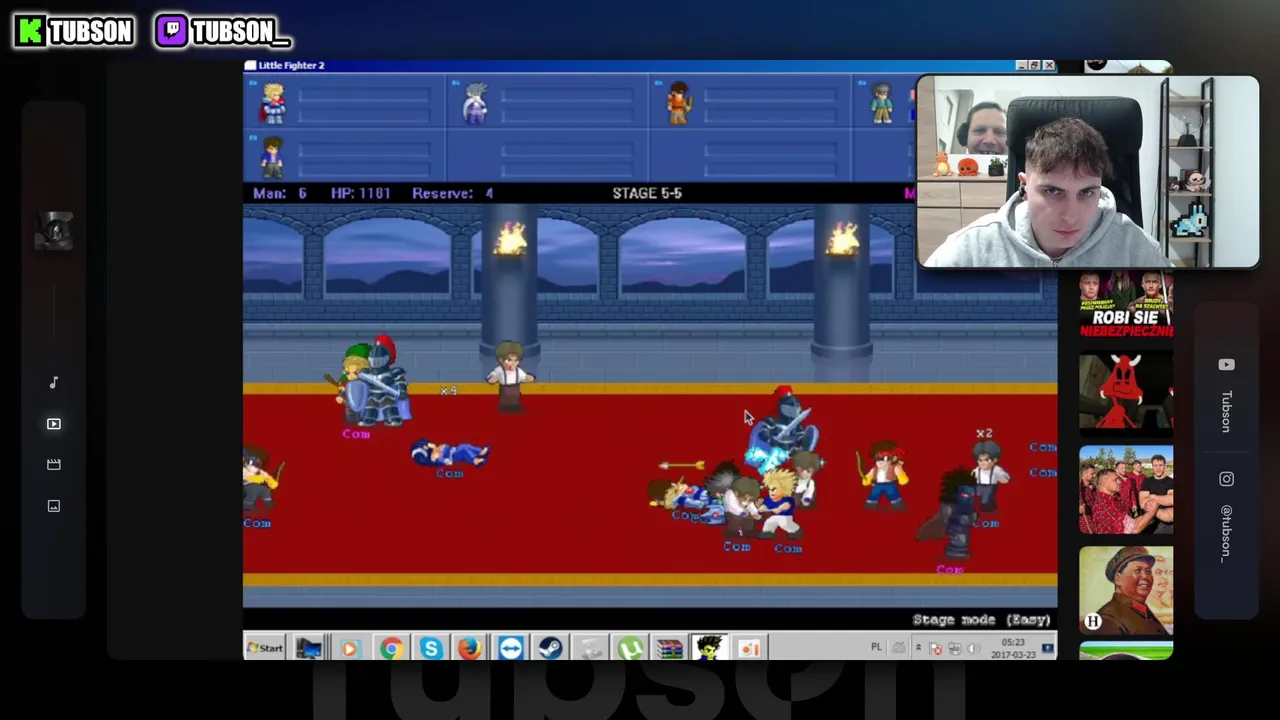Open the red devil character thumbnail
Screen dimensions: 1280x720
pyautogui.click(x=1126, y=393)
